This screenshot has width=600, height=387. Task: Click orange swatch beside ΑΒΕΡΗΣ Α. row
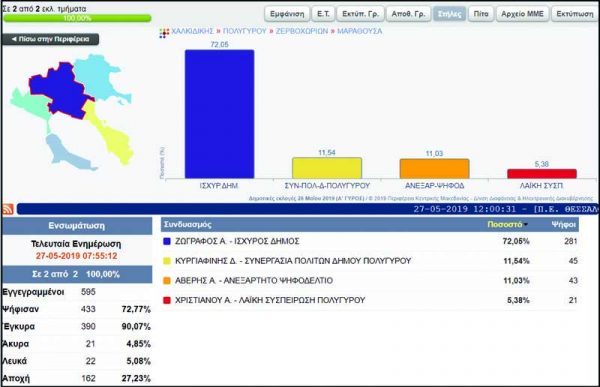[167, 281]
